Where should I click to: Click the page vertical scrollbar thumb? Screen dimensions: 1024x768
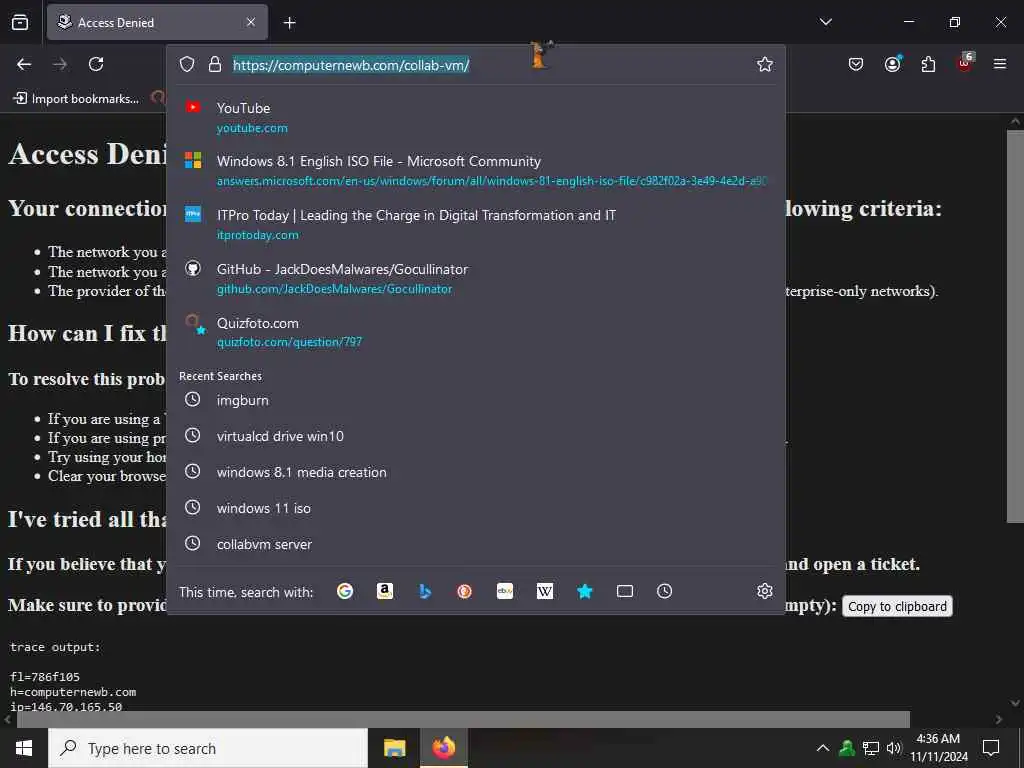pos(1015,325)
